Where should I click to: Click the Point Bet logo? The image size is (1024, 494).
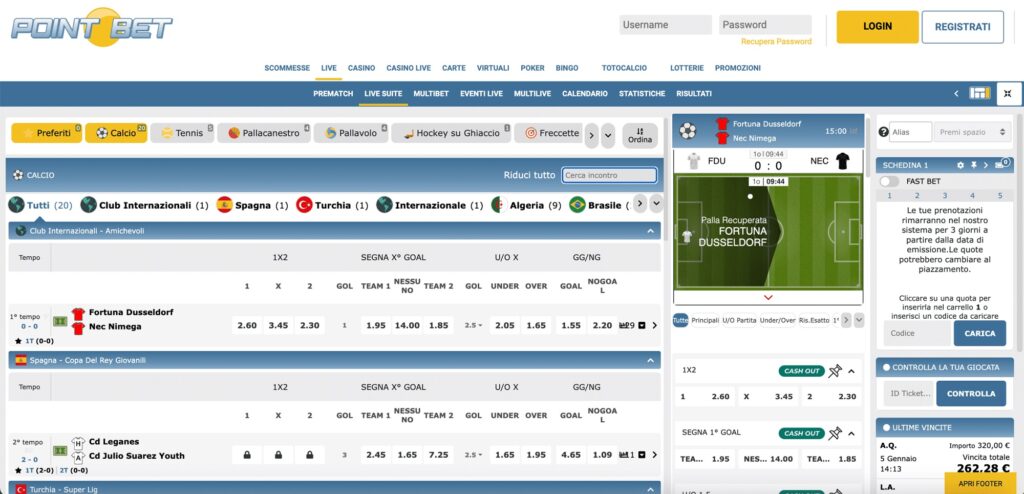pos(91,27)
